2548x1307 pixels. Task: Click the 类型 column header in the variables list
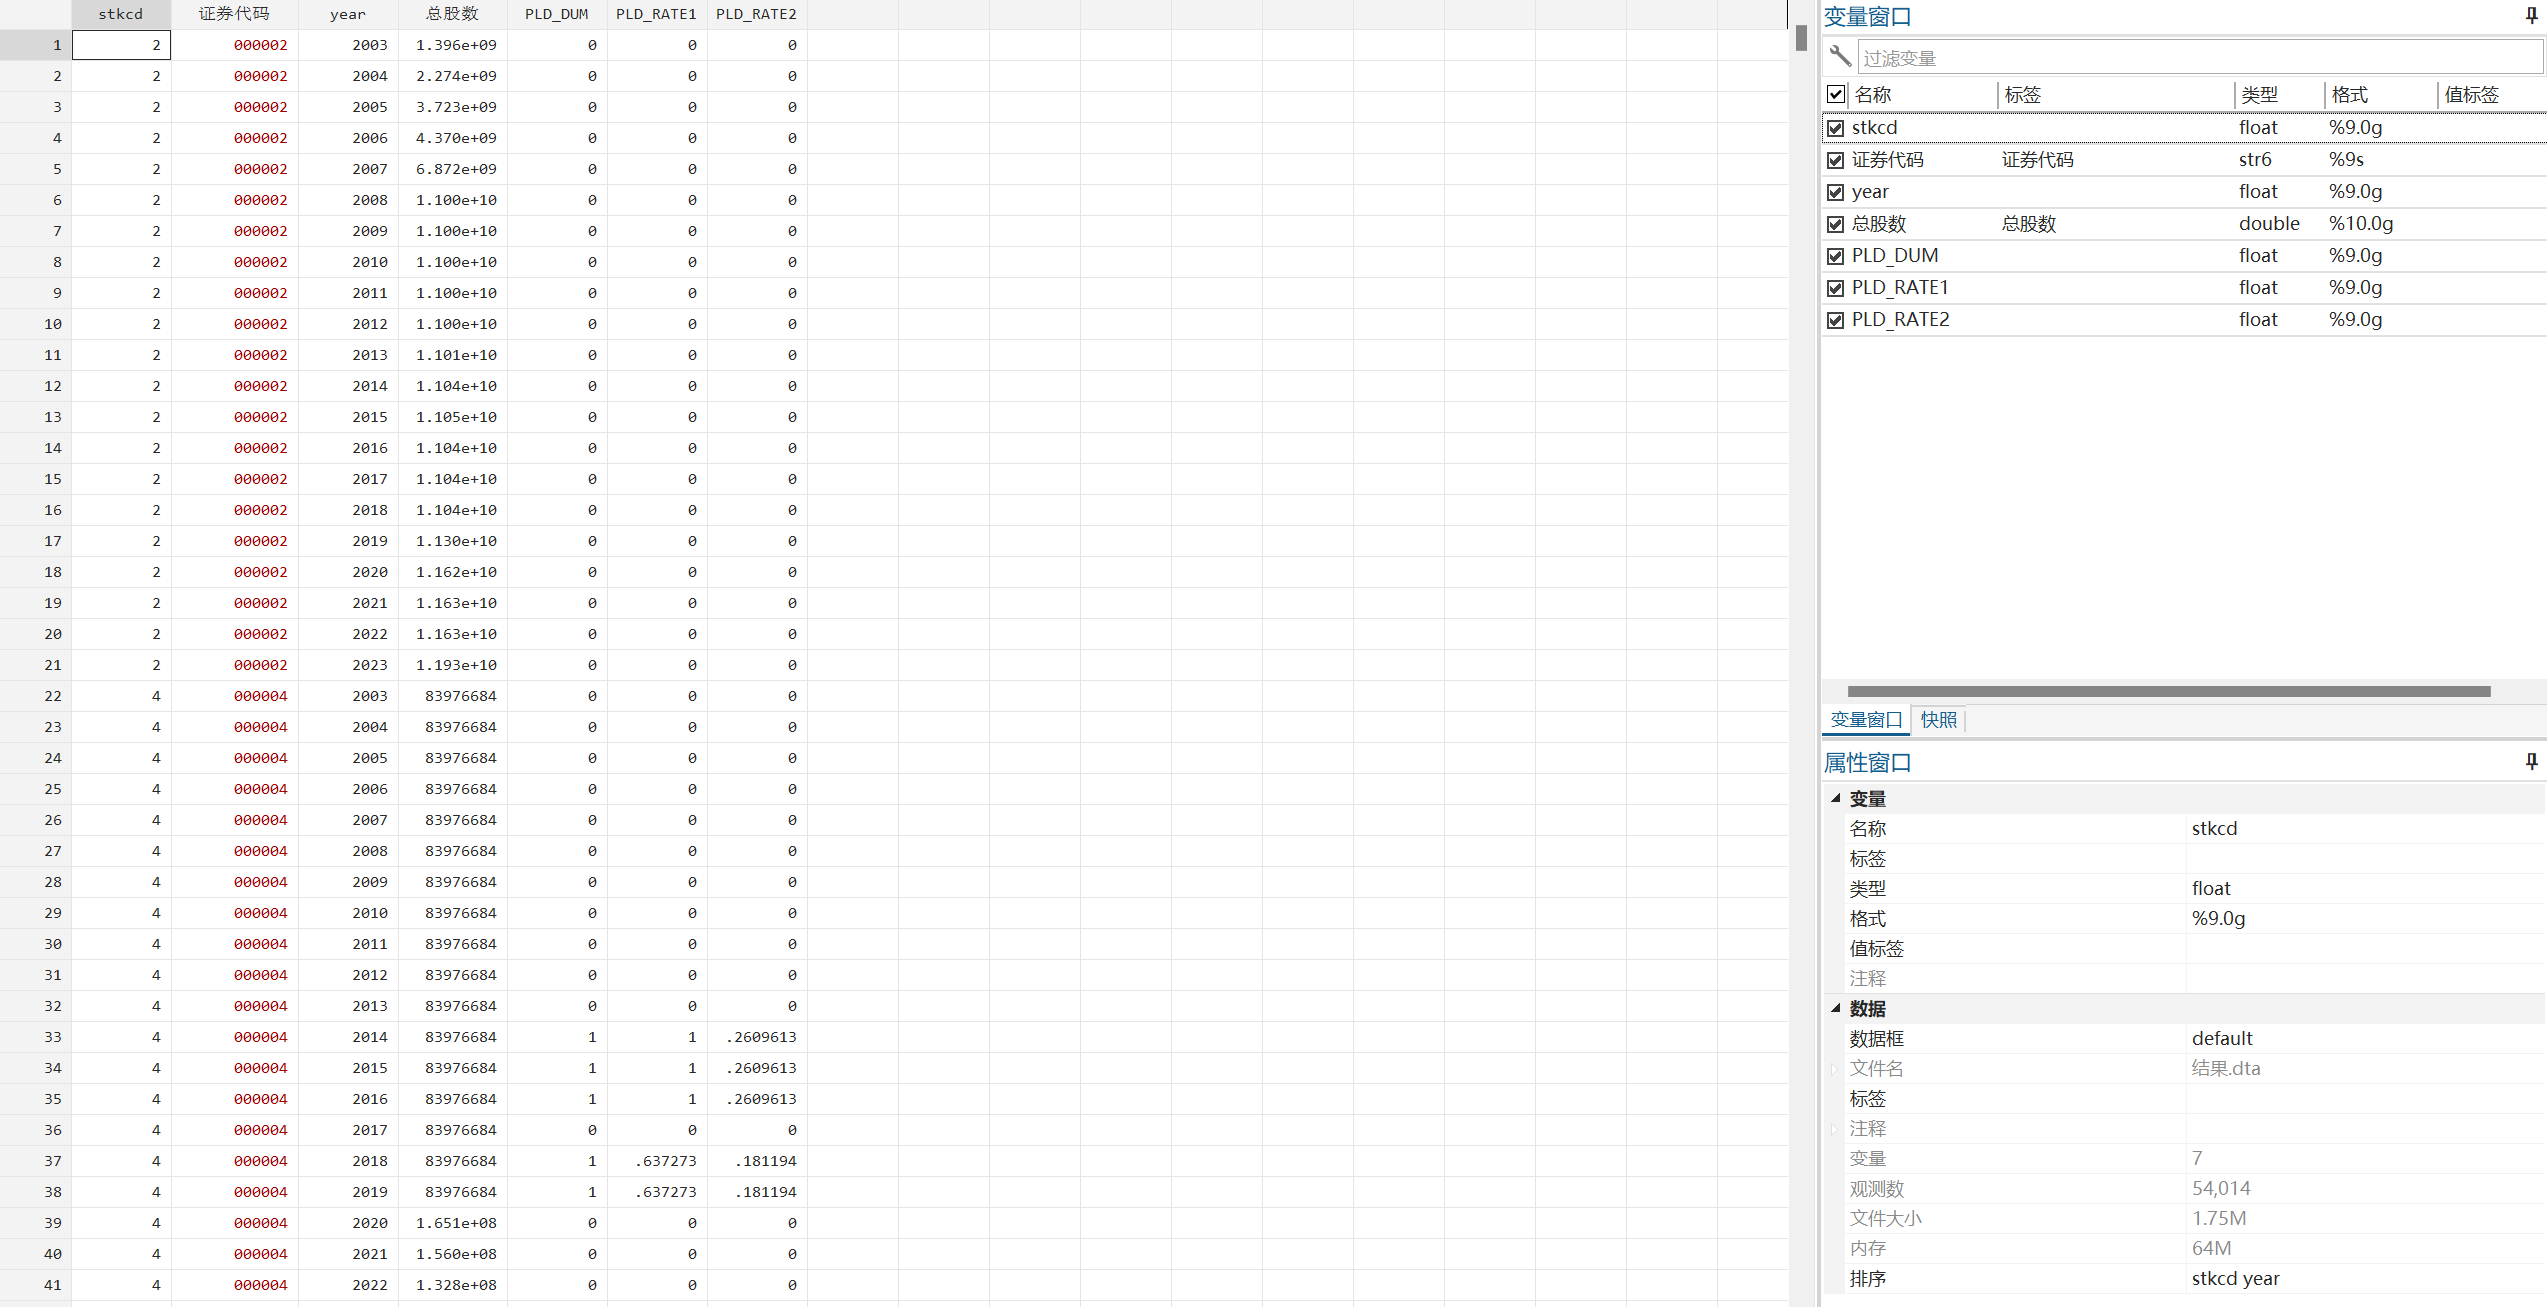click(2260, 95)
